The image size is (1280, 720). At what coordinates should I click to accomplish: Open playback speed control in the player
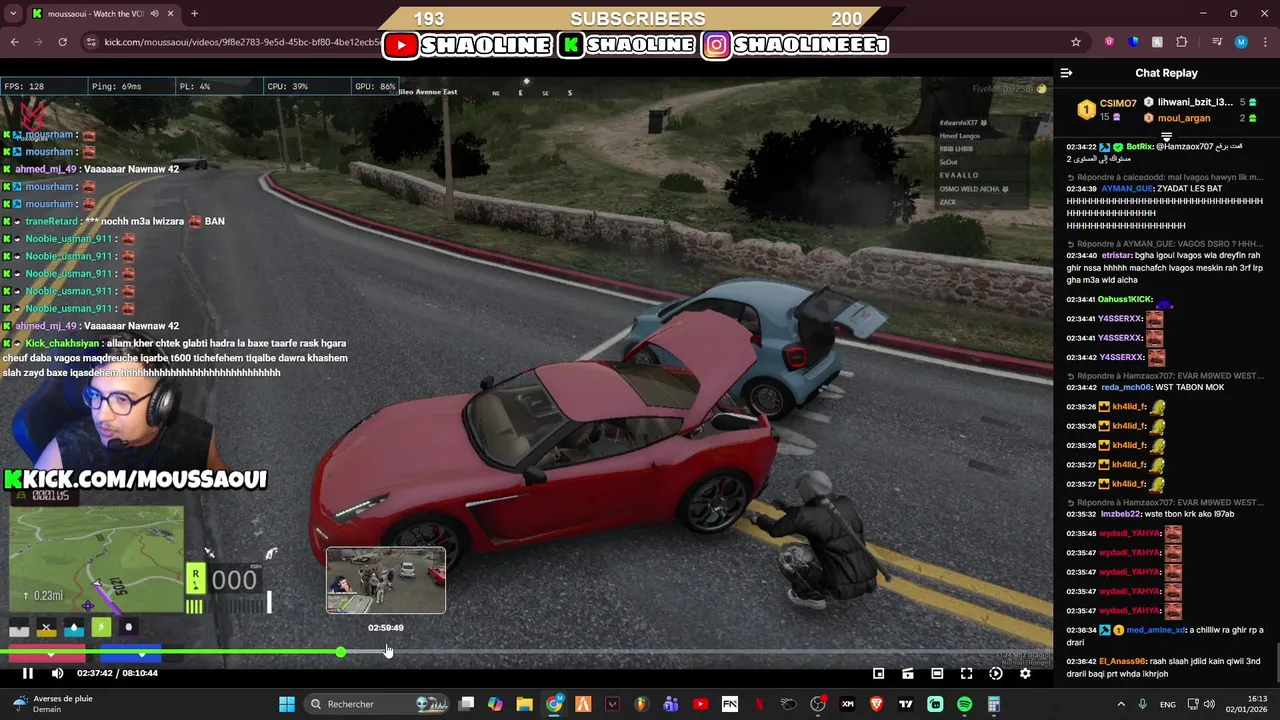tap(996, 673)
